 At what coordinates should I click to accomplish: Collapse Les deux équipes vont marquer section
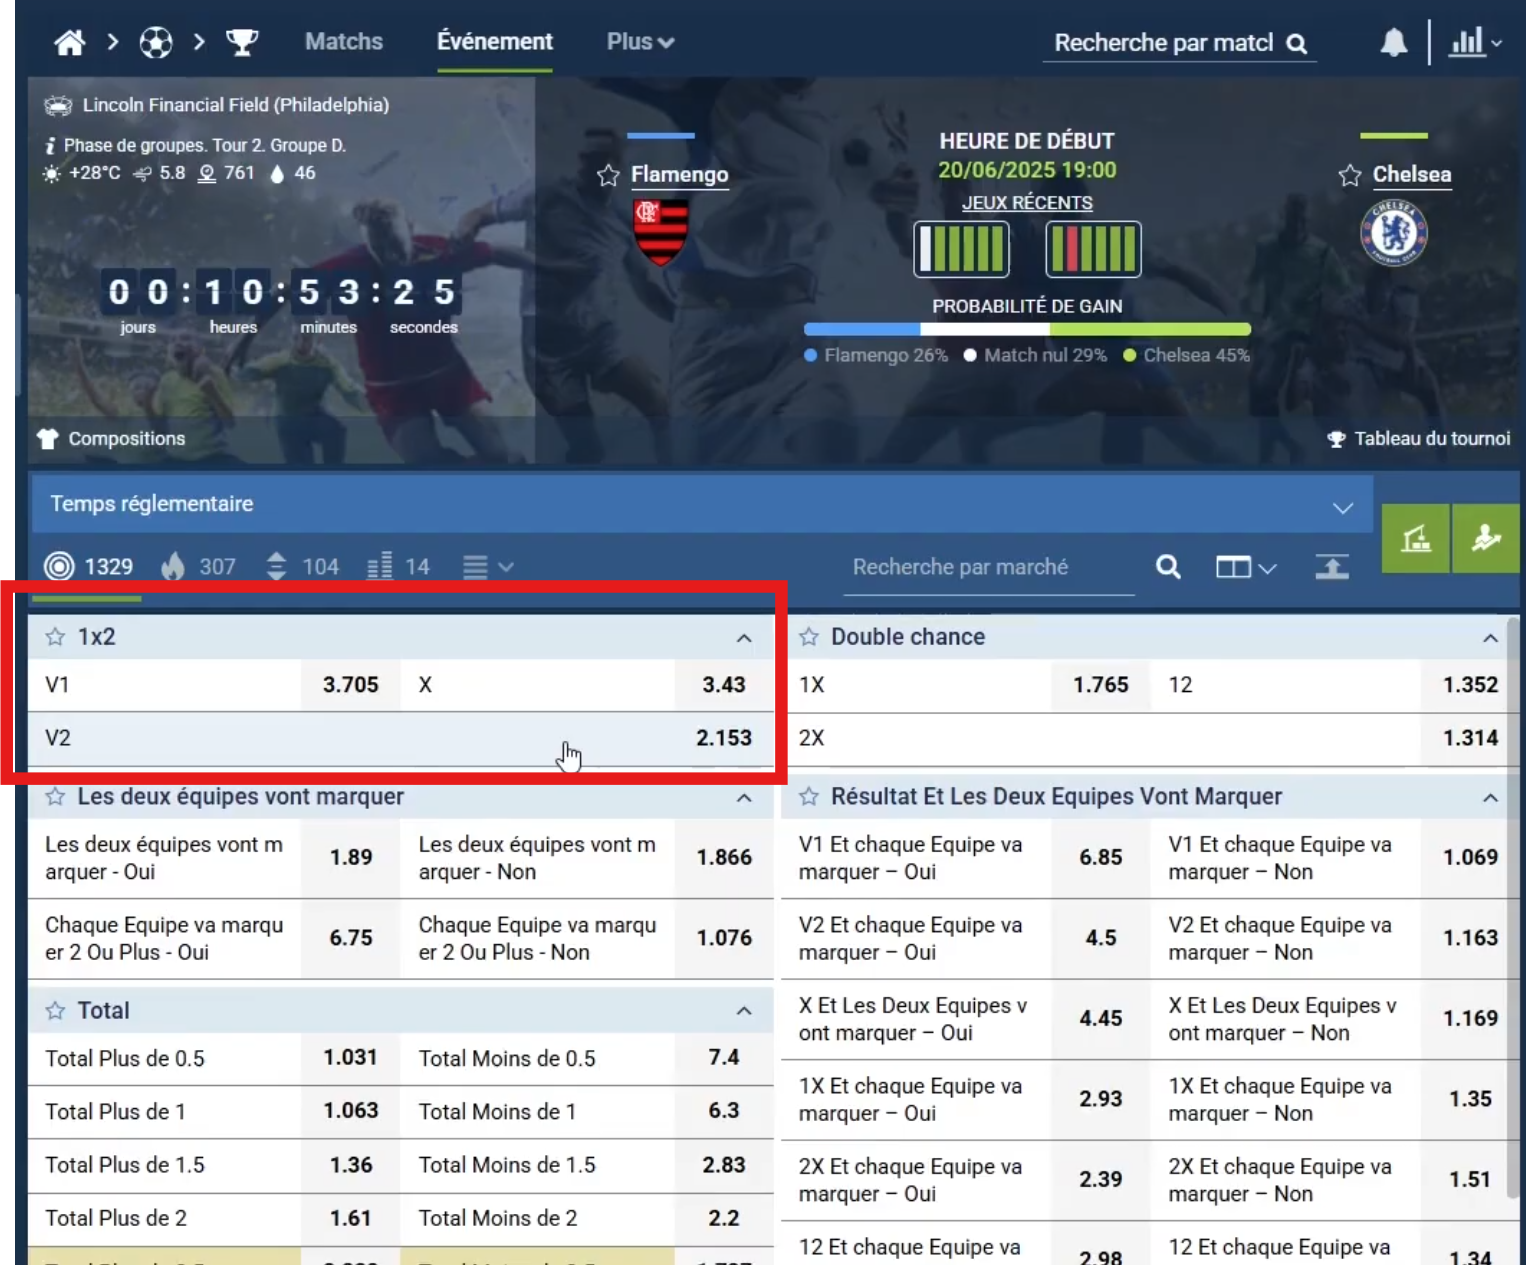(744, 798)
